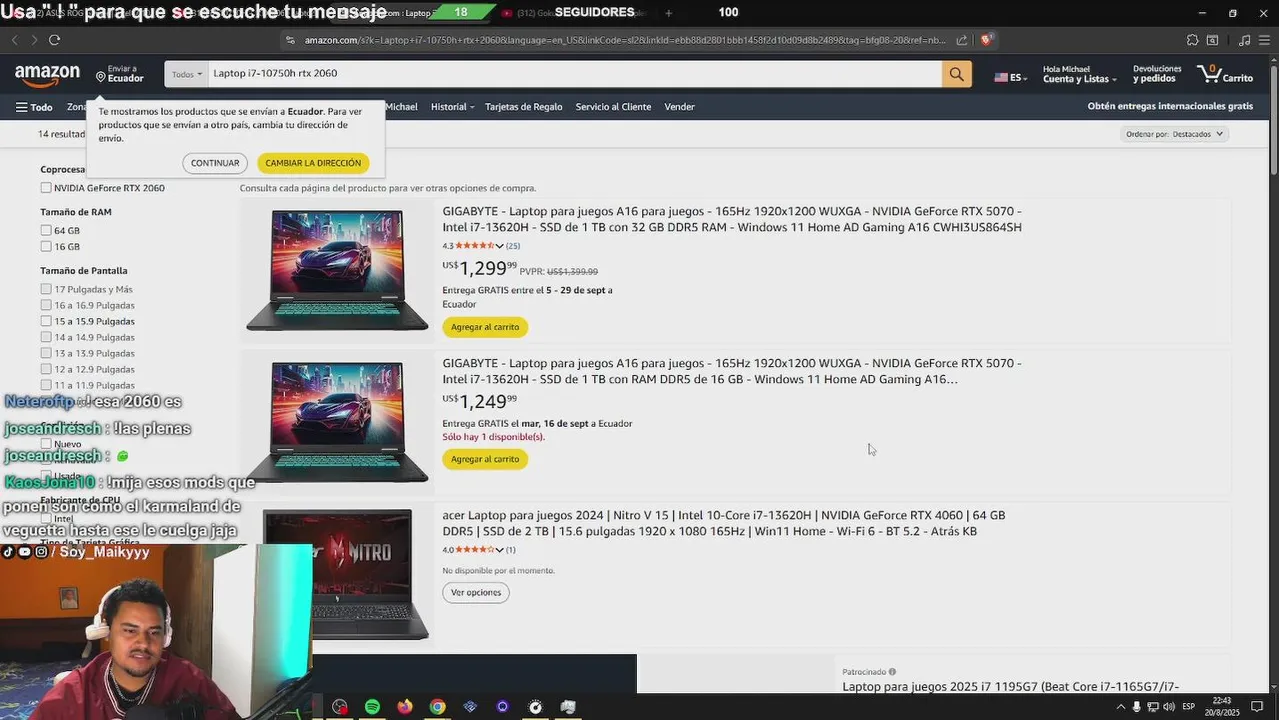Click the star rating of acer Nitro laptop
1279x720 pixels.
pos(476,550)
